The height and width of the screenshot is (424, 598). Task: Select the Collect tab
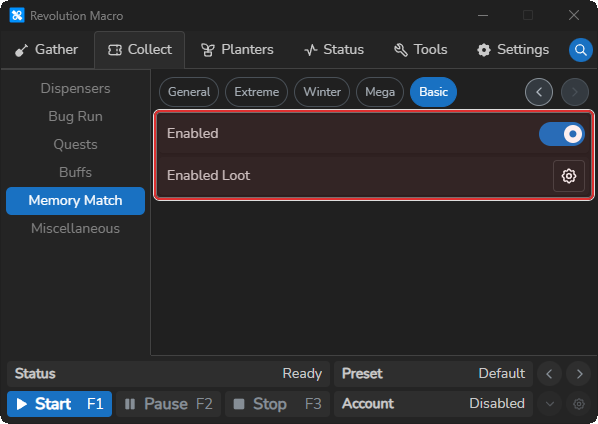click(140, 50)
